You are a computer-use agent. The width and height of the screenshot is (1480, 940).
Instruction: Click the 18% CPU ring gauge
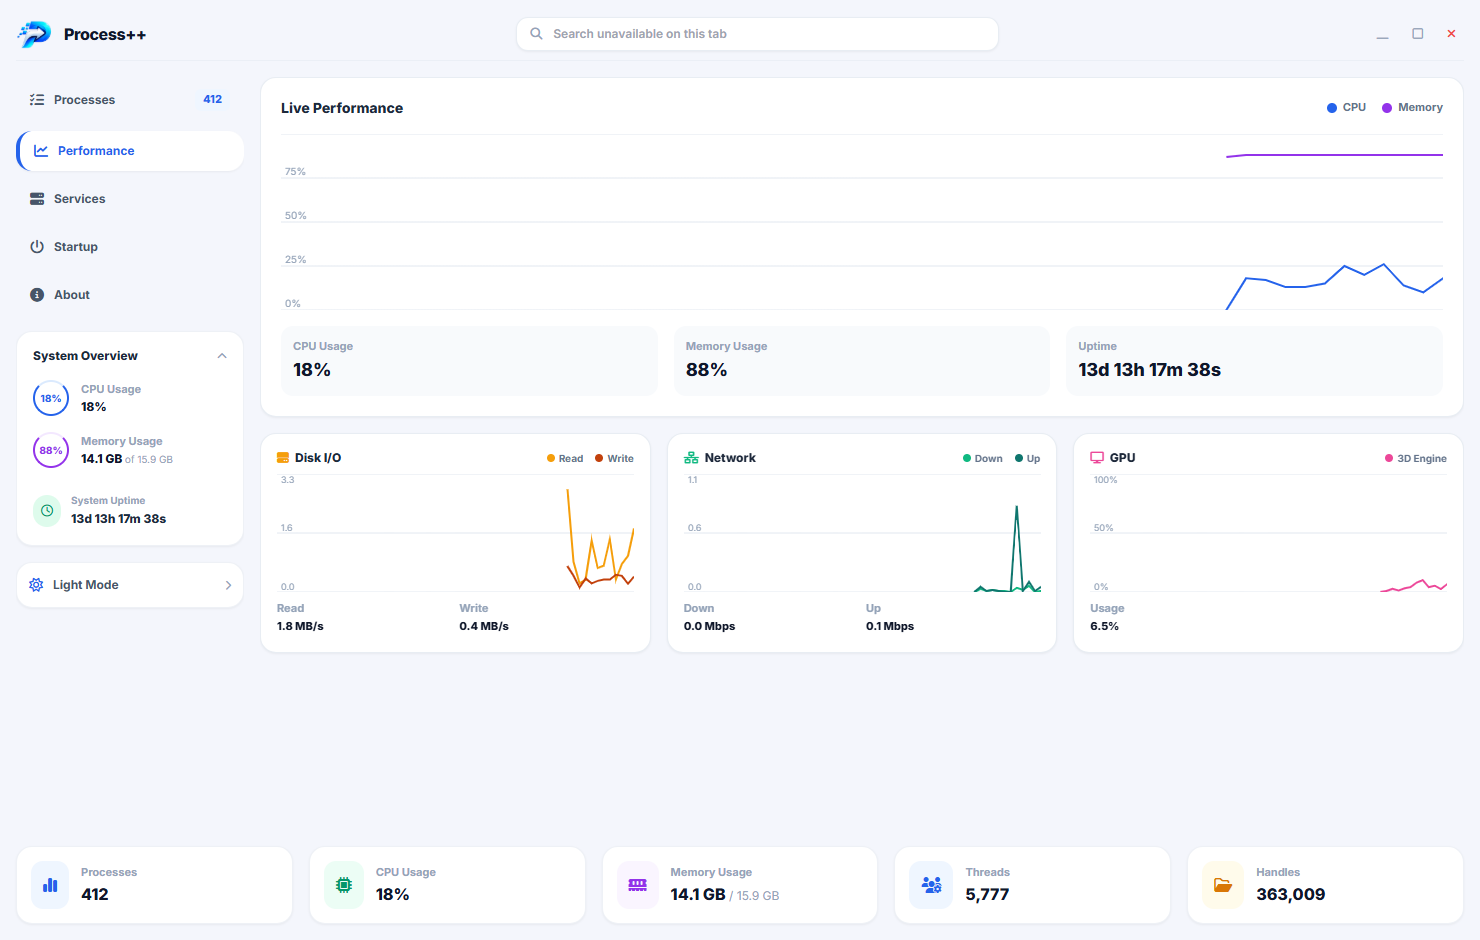point(51,398)
